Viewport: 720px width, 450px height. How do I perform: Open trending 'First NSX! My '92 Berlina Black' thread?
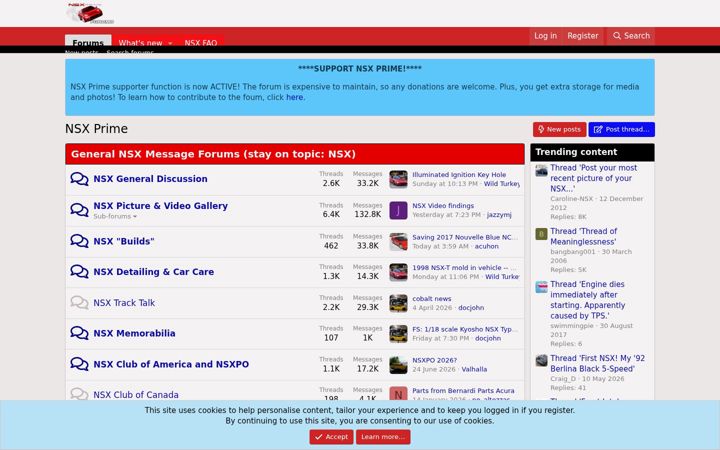597,363
